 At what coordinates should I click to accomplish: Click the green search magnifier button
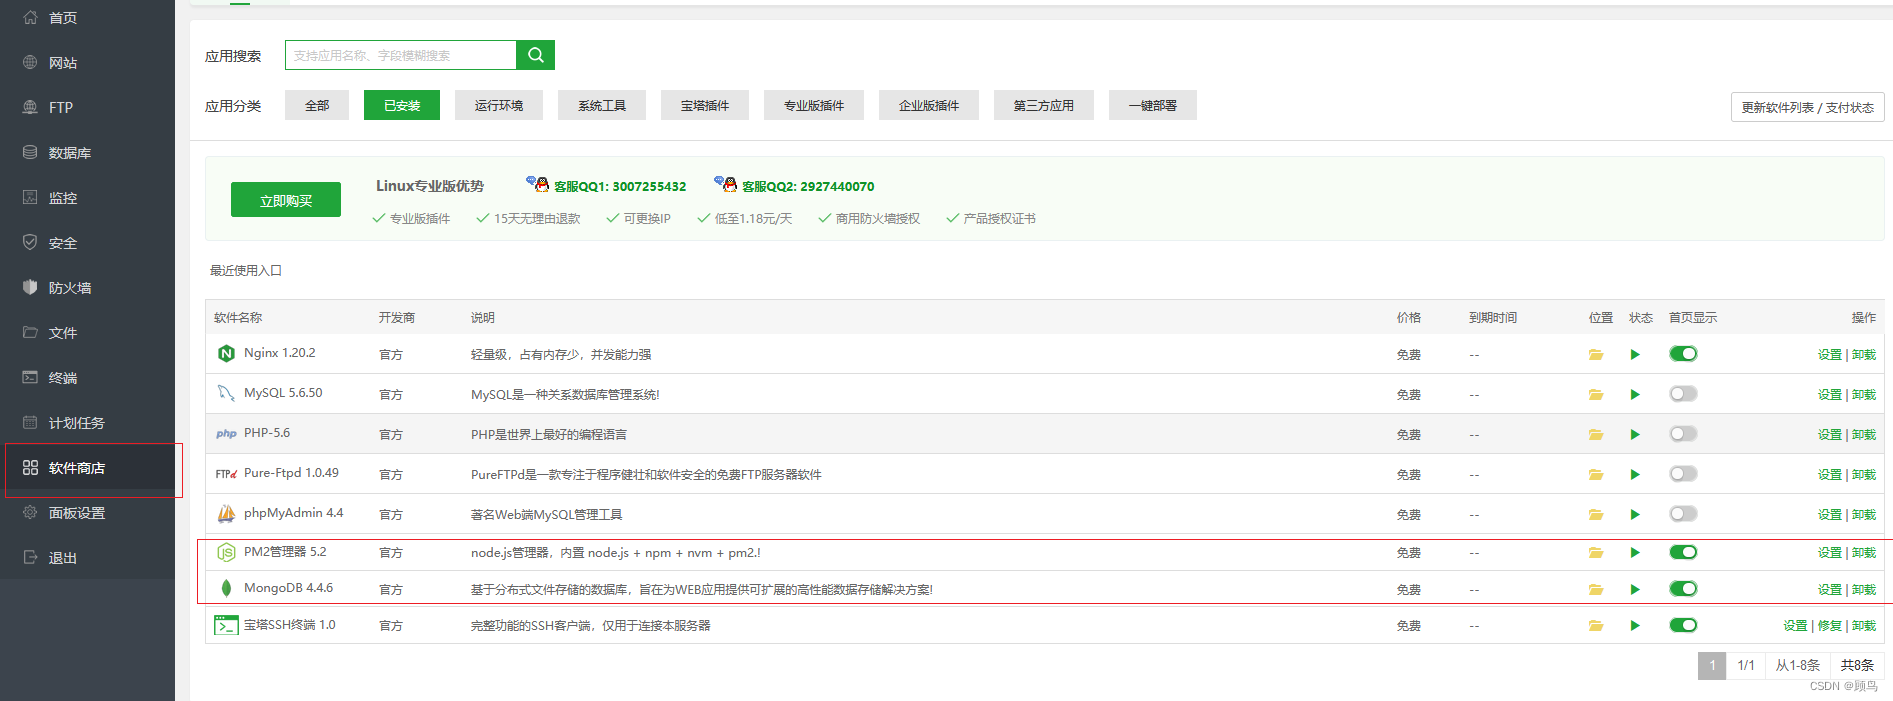pyautogui.click(x=535, y=55)
